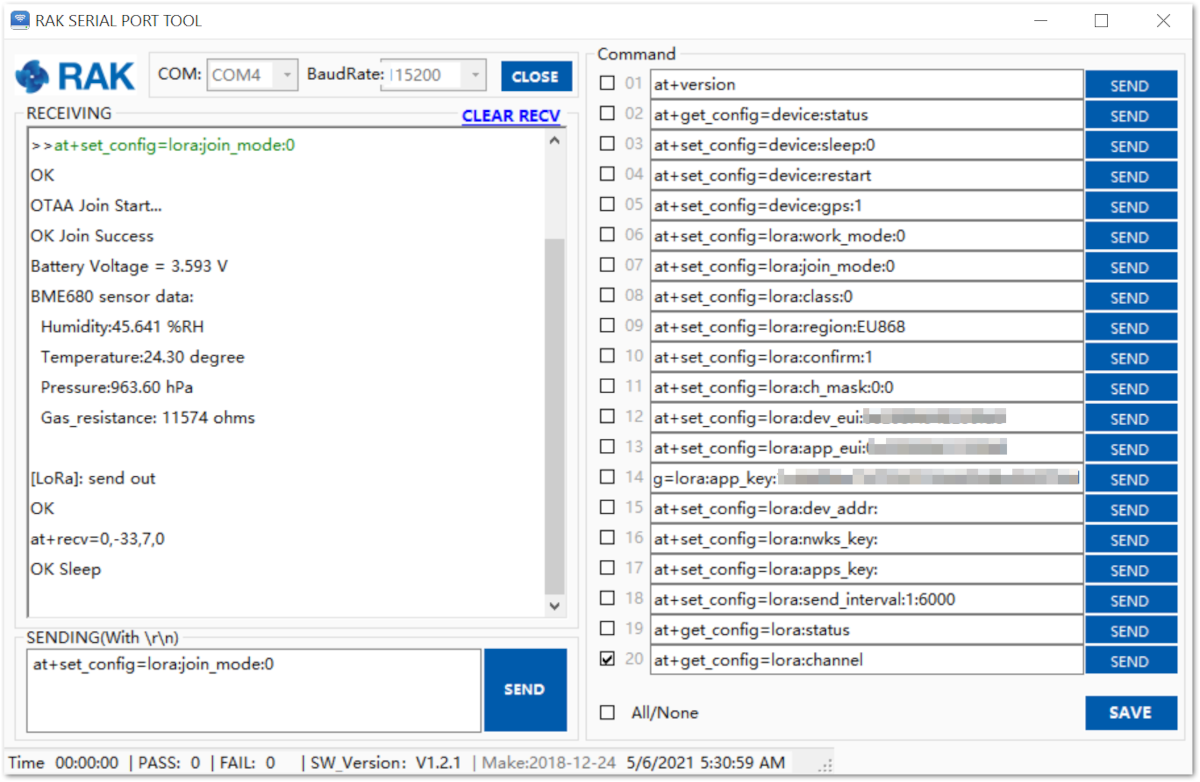The image size is (1200, 782).
Task: Check box 19 get_config lora:status
Action: coord(607,629)
